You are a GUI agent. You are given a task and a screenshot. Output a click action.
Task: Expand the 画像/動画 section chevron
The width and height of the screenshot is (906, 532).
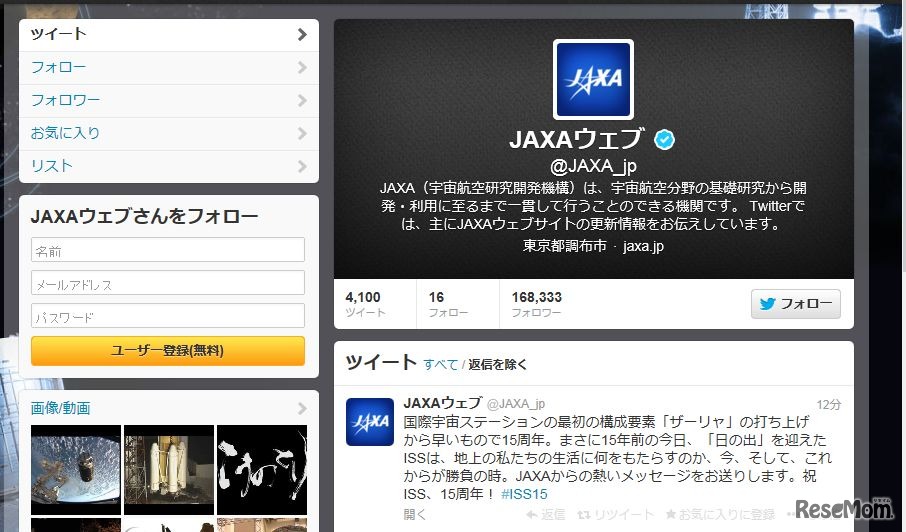pyautogui.click(x=302, y=408)
